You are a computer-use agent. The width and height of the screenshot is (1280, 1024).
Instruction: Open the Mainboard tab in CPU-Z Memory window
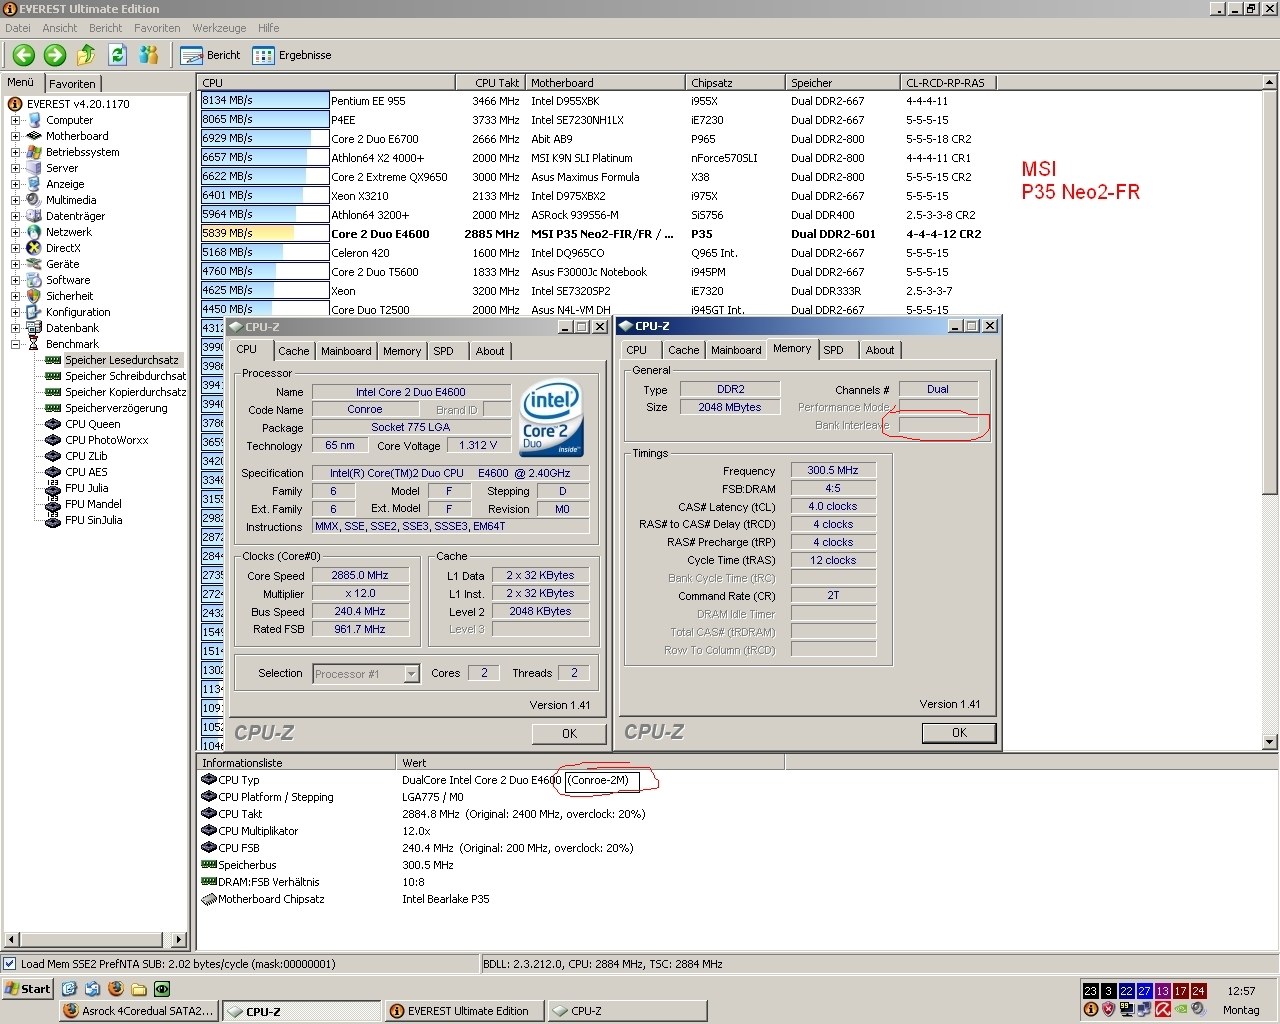[736, 350]
